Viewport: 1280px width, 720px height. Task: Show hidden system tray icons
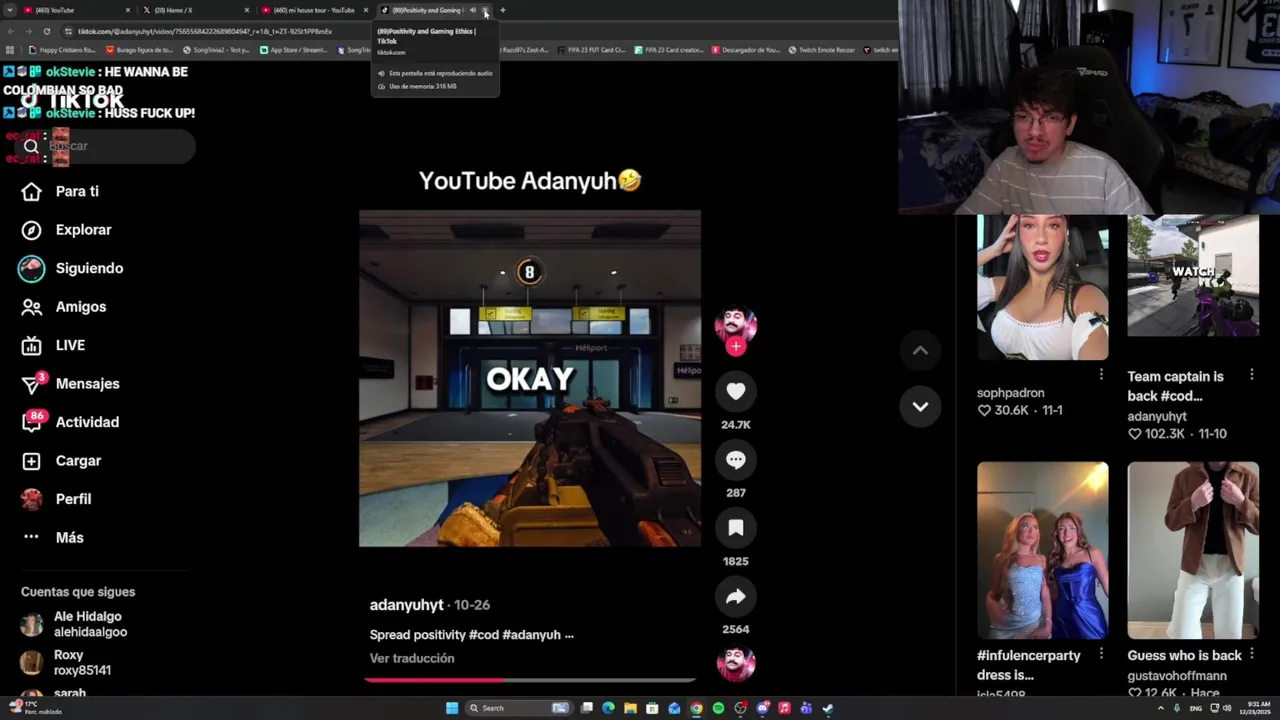(x=1161, y=708)
